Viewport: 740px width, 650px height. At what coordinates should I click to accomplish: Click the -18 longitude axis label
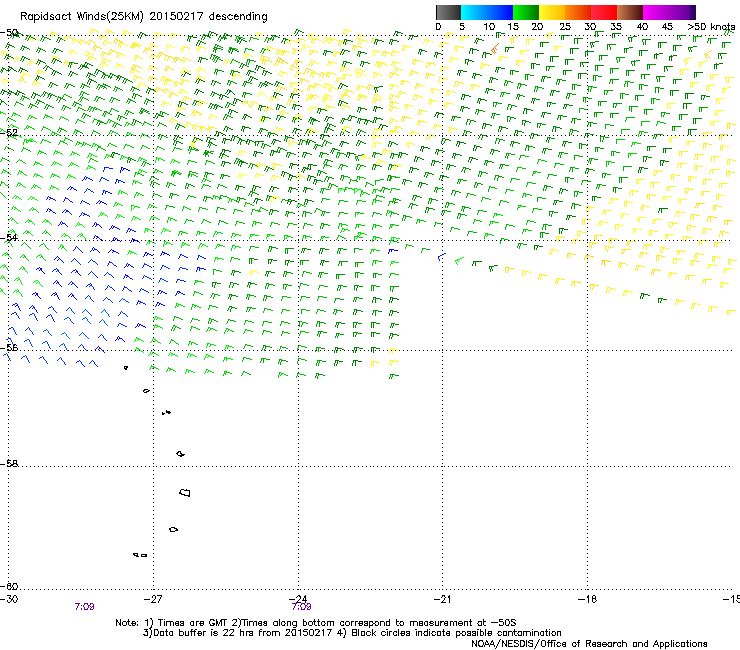click(x=588, y=599)
